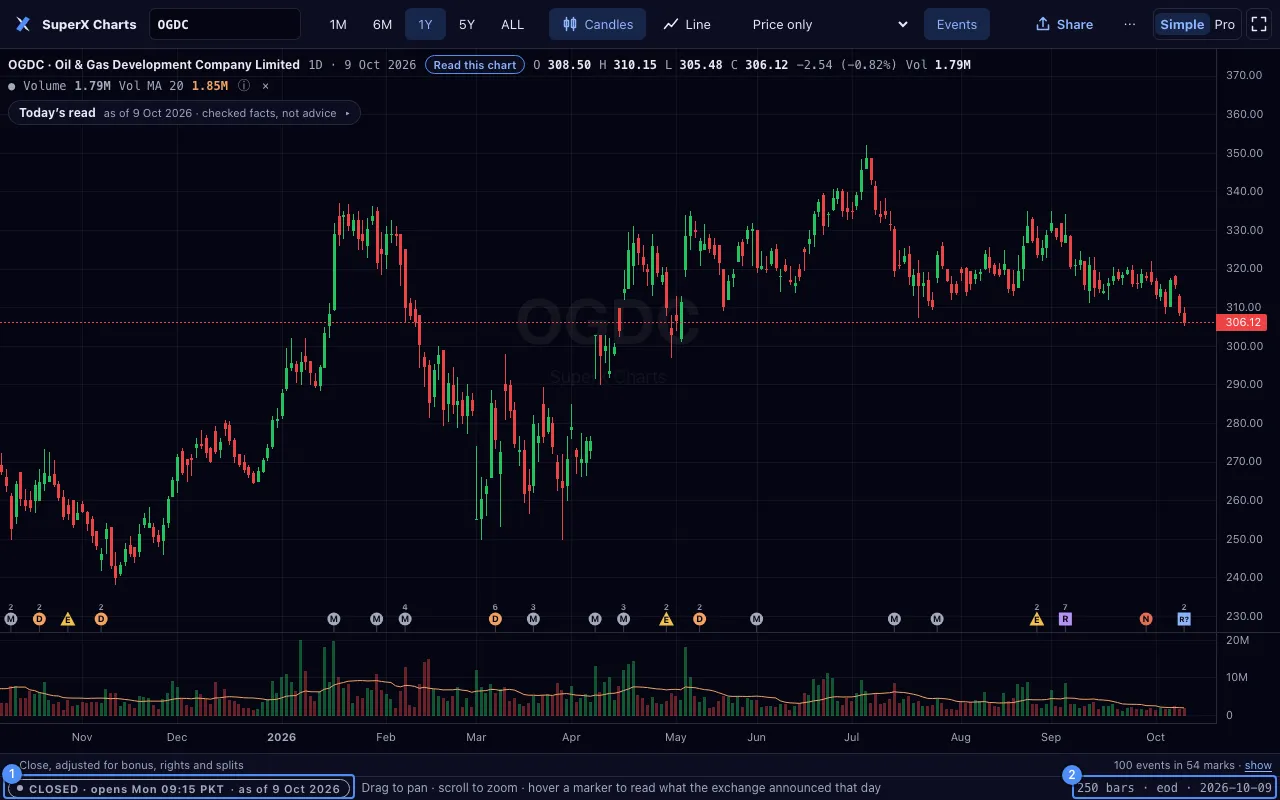
Task: Click the lone M marker in June
Action: (756, 619)
